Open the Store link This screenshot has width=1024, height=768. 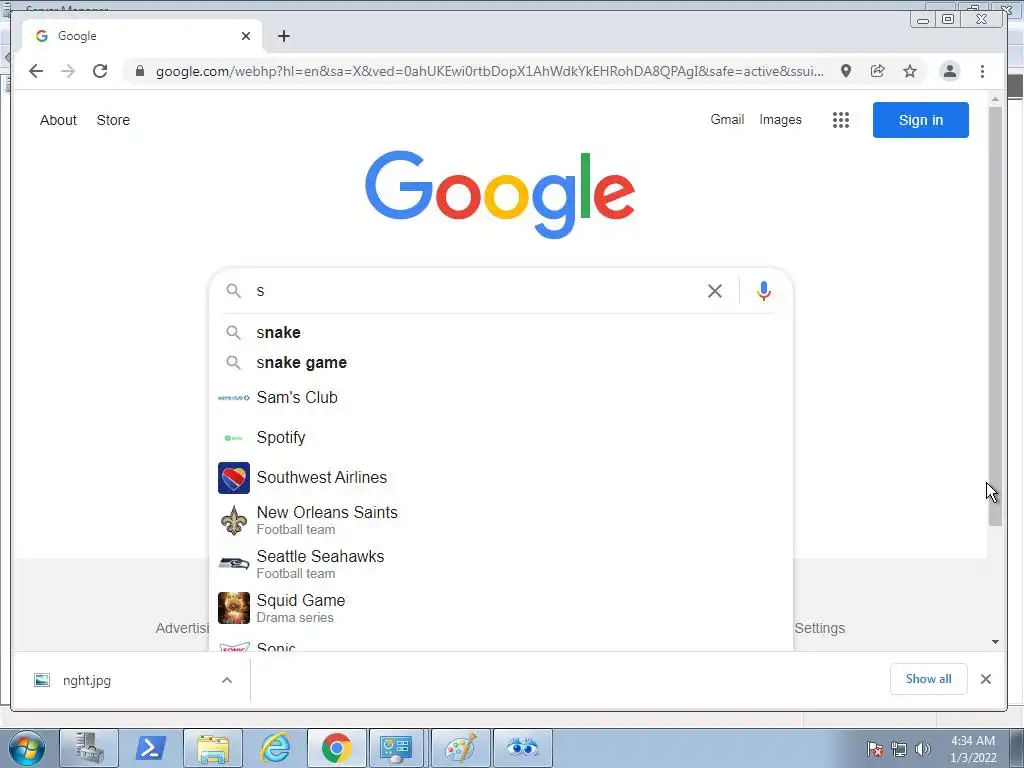[113, 120]
